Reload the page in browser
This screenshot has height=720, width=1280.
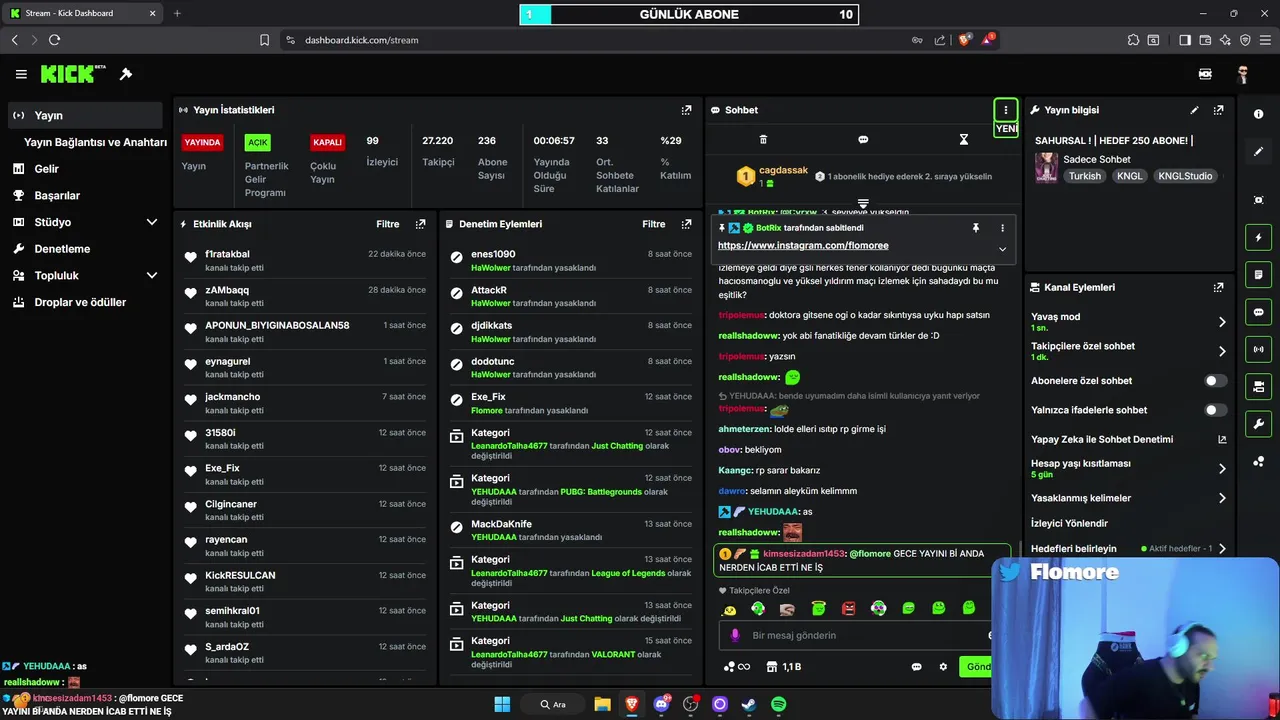point(54,40)
